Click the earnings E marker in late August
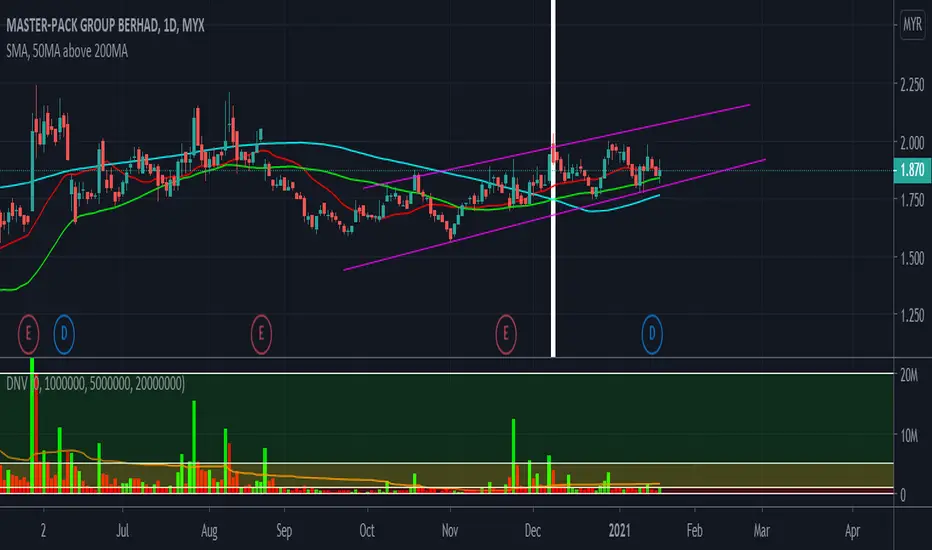The image size is (932, 550). point(261,334)
